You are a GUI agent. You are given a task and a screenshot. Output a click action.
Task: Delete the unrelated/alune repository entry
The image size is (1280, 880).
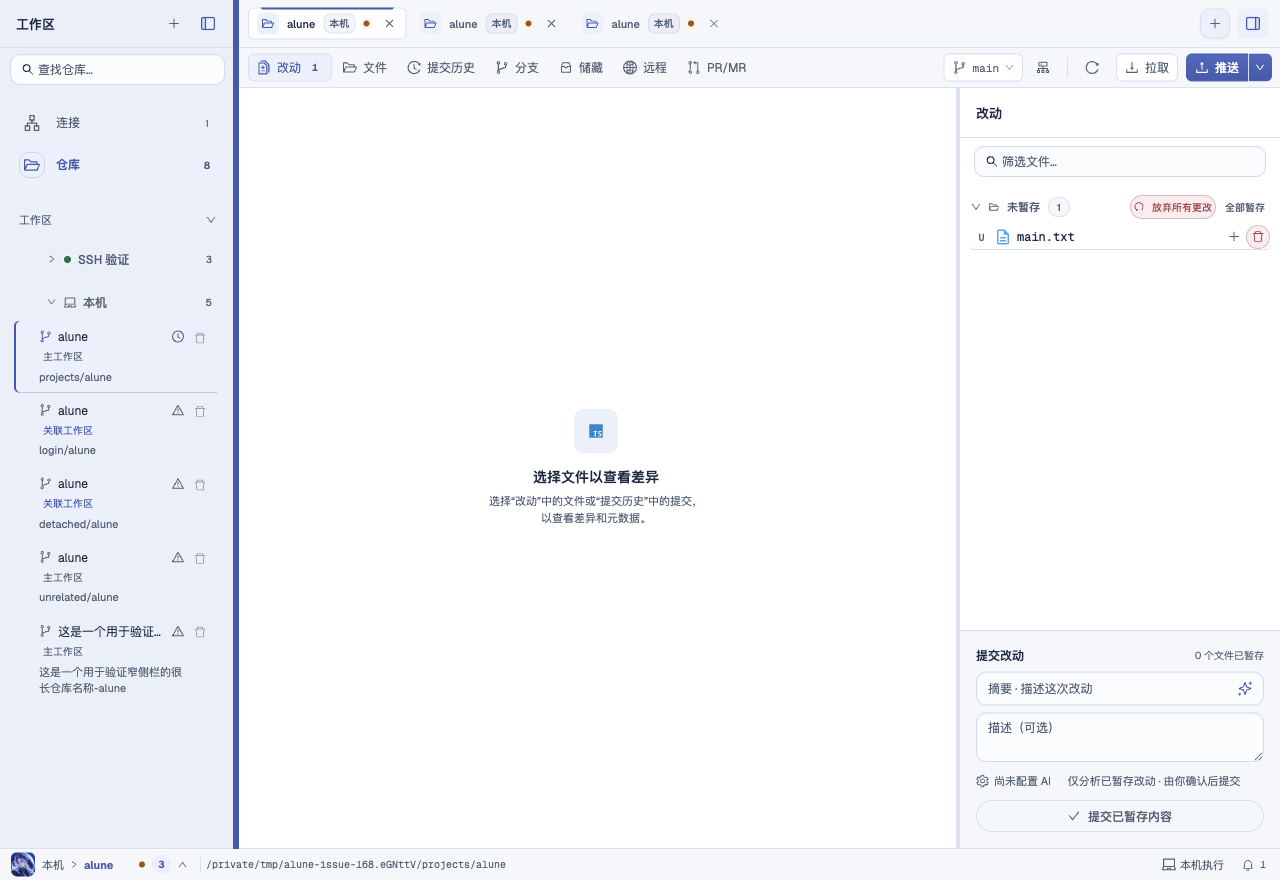pyautogui.click(x=200, y=558)
